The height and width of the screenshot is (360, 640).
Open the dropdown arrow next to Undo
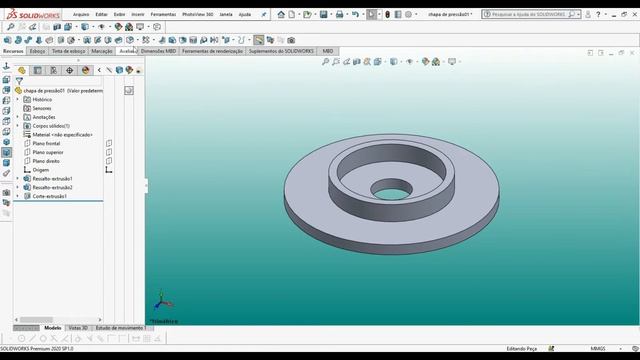point(362,15)
